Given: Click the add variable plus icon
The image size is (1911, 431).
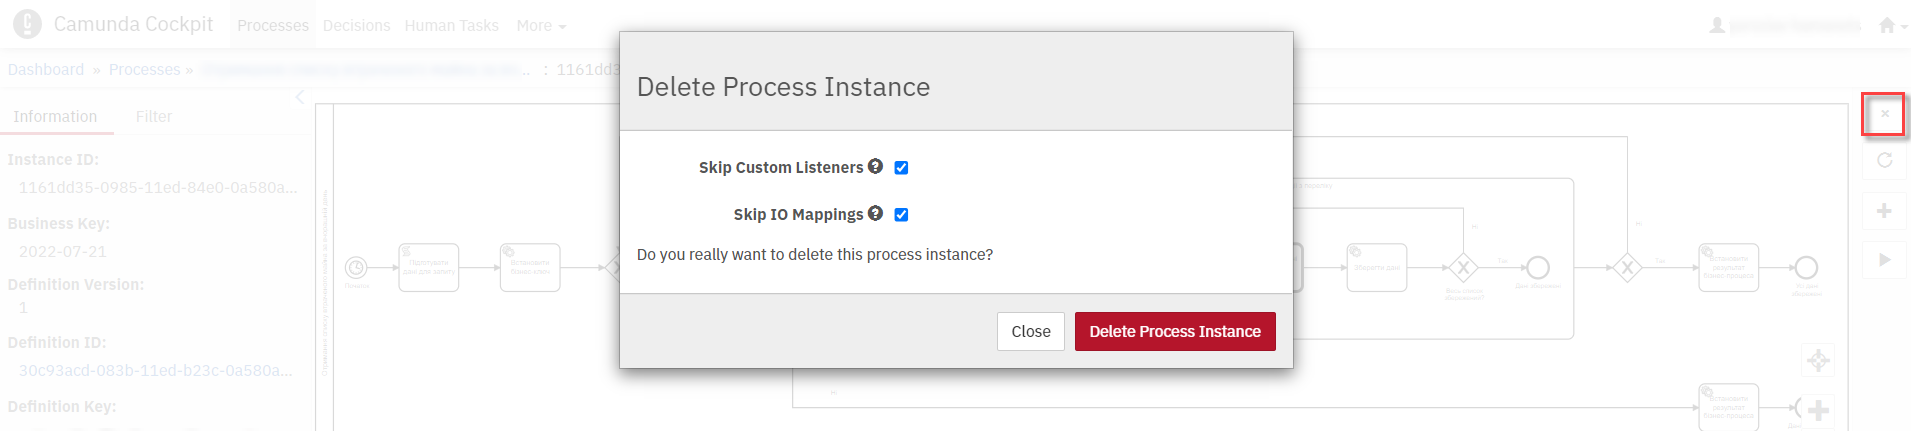Looking at the screenshot, I should coord(1884,211).
